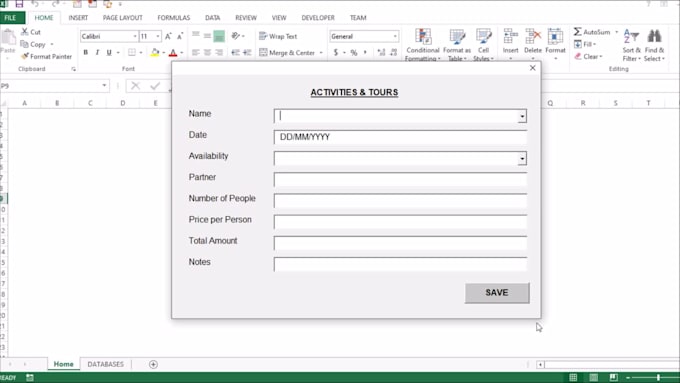Apply the Fill Color bucket

coord(155,52)
